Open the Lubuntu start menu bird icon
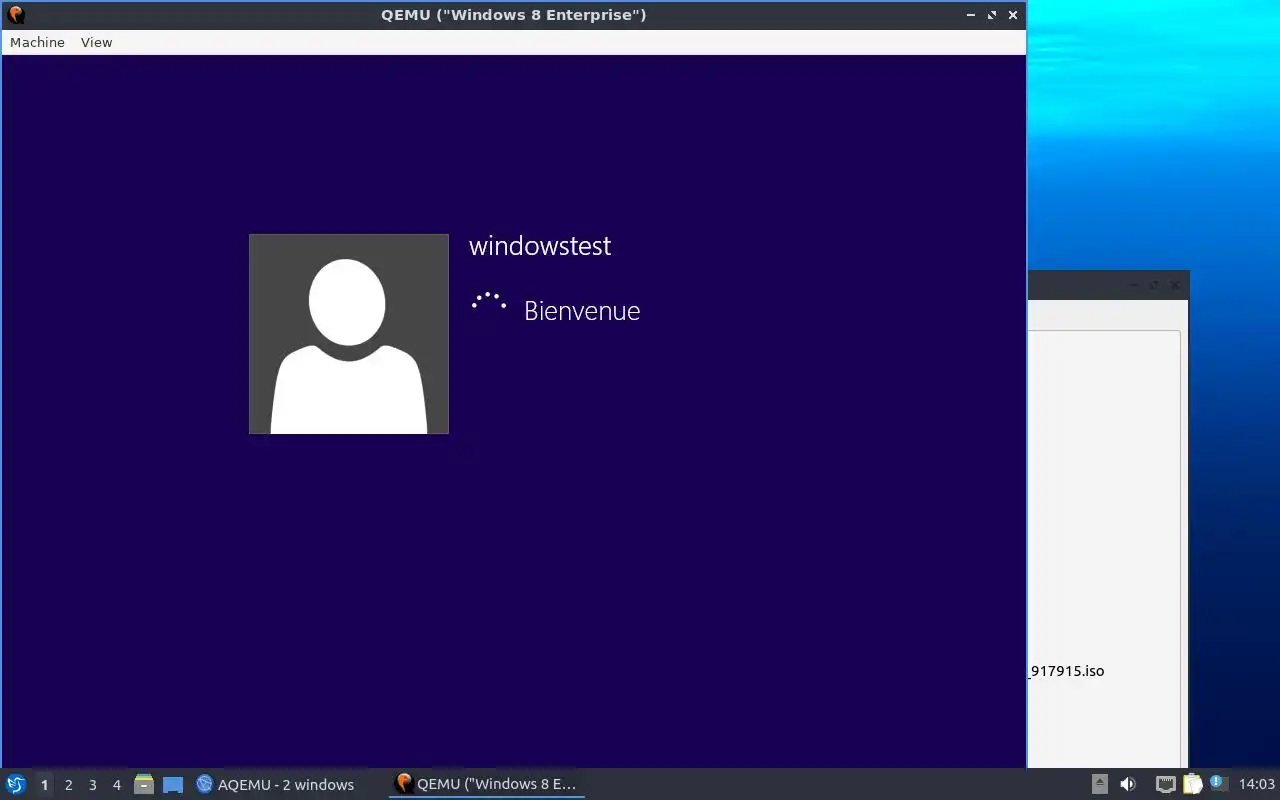Viewport: 1280px width, 800px height. (15, 784)
